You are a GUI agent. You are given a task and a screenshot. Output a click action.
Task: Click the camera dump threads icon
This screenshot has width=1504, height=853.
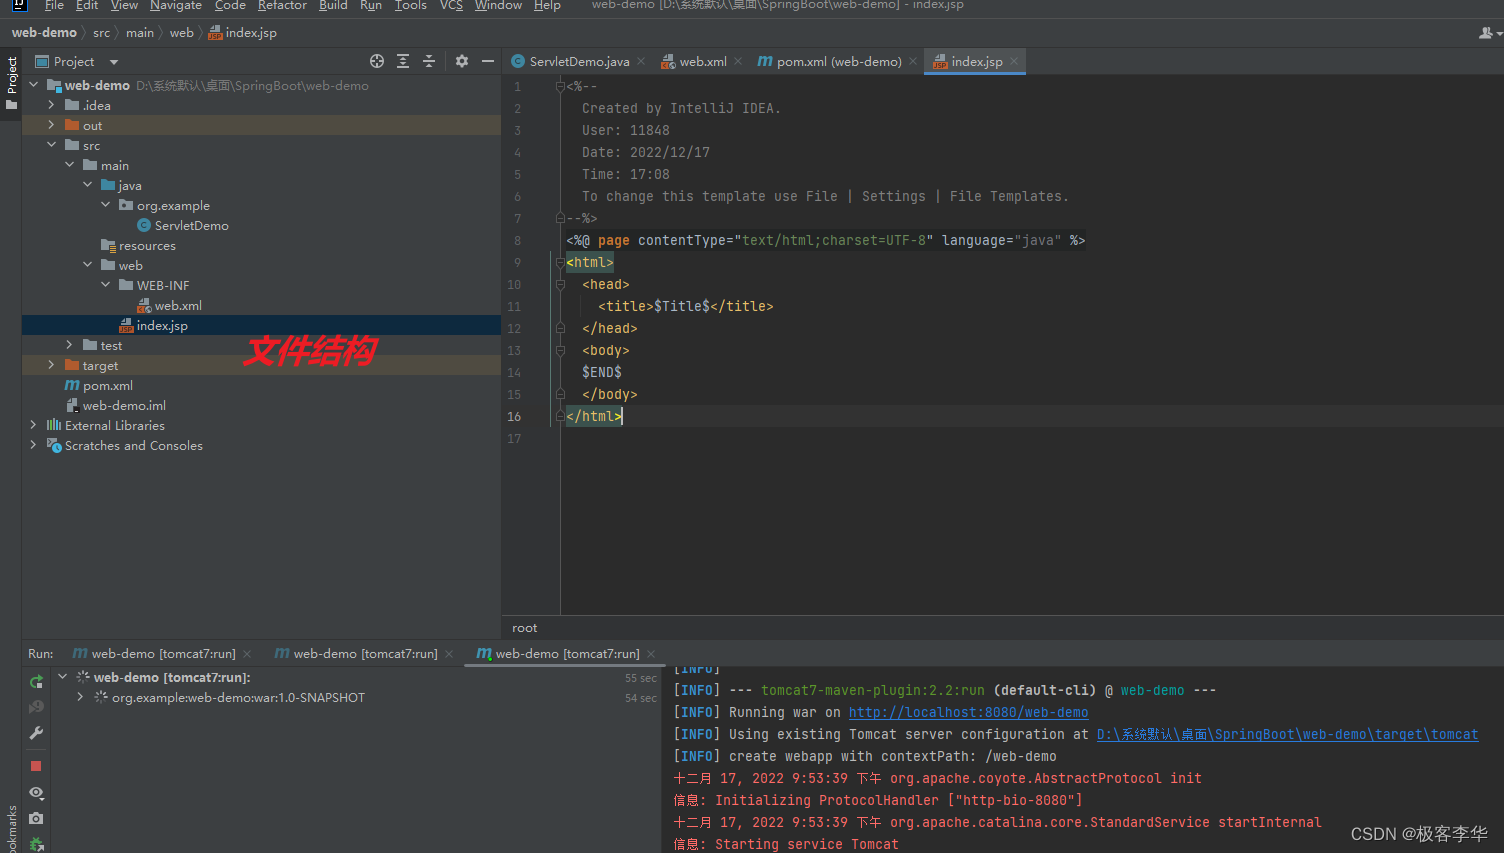(x=36, y=818)
